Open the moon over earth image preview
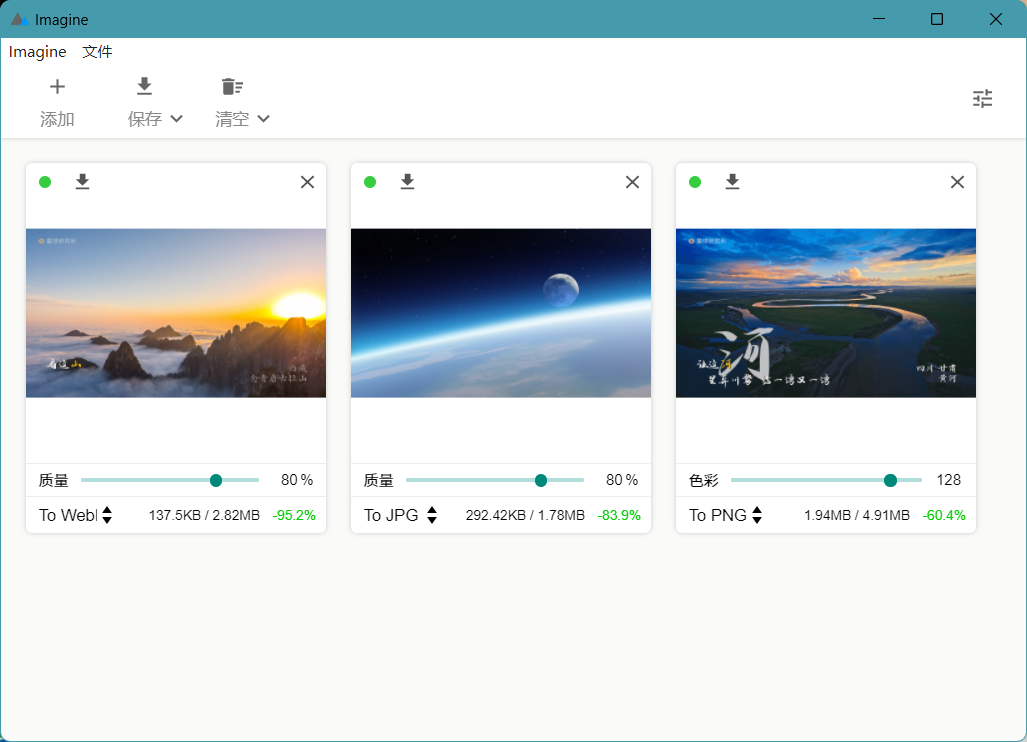 (x=501, y=313)
